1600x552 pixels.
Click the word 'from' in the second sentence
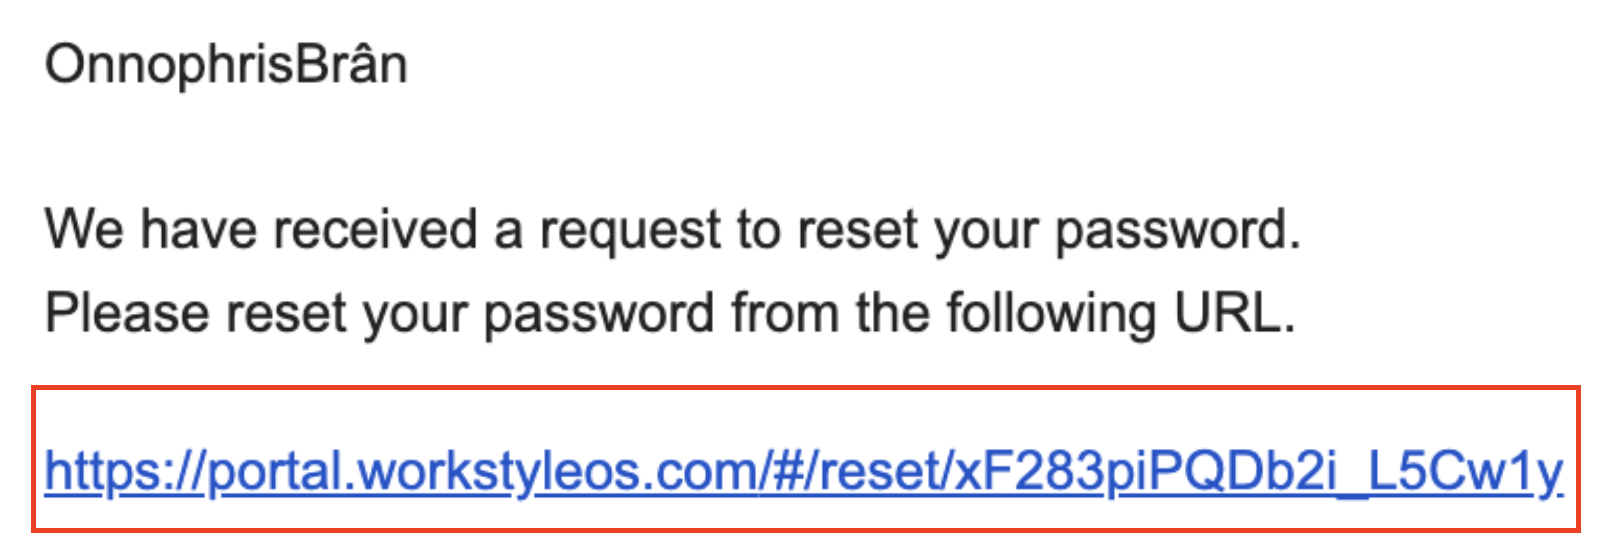pos(784,314)
